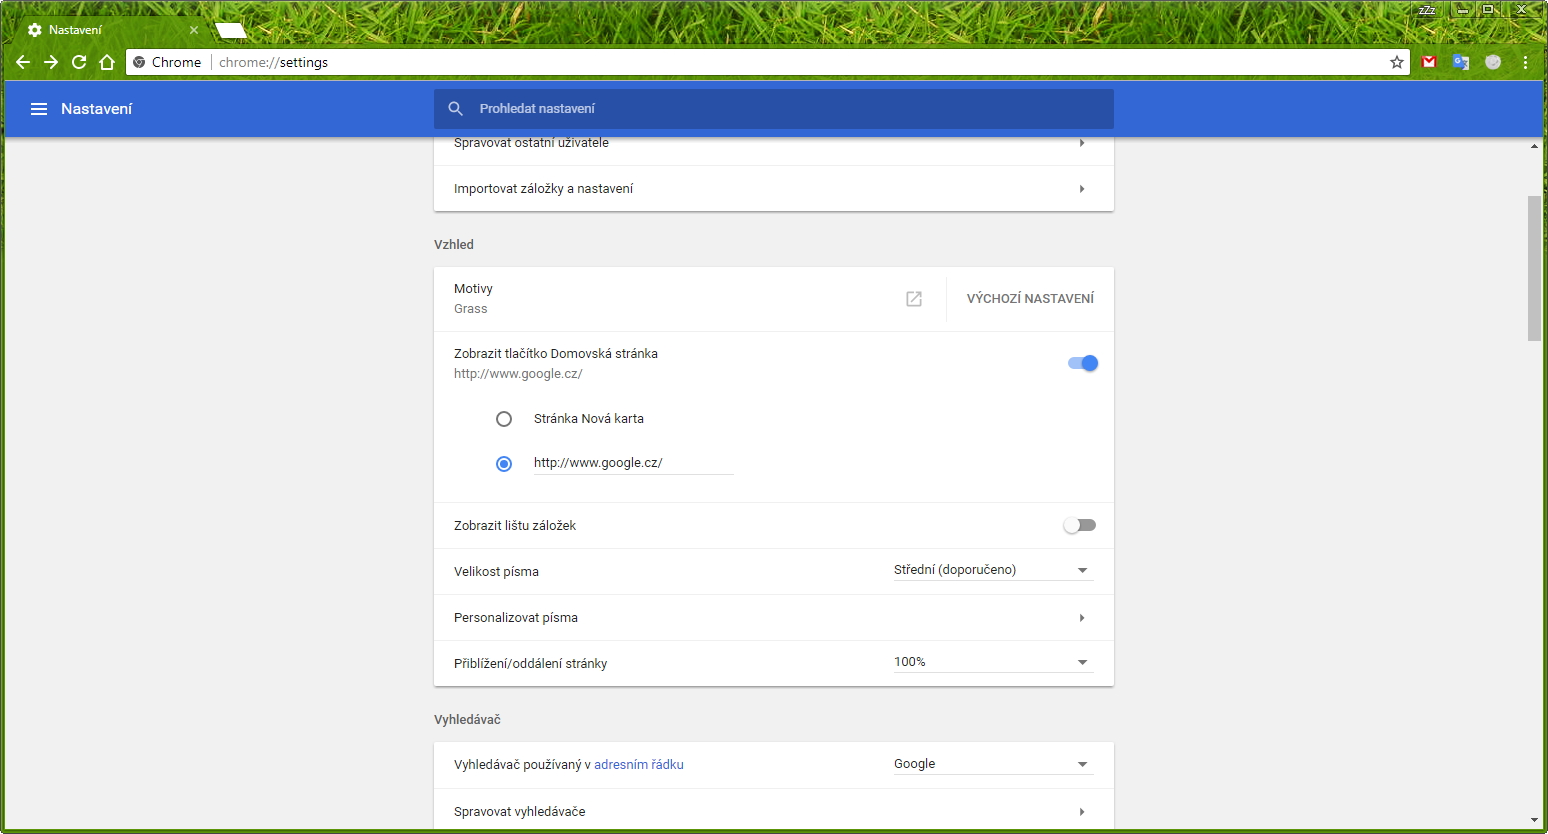The image size is (1548, 834).
Task: Click the vertical scrollbar thumb
Action: coord(1534,268)
